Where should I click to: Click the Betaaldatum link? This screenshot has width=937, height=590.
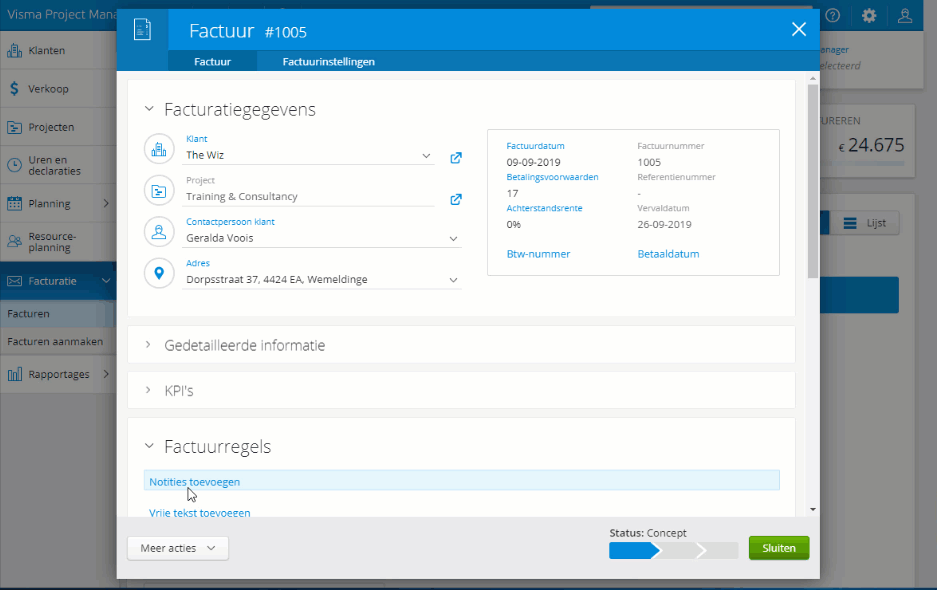pyautogui.click(x=668, y=254)
